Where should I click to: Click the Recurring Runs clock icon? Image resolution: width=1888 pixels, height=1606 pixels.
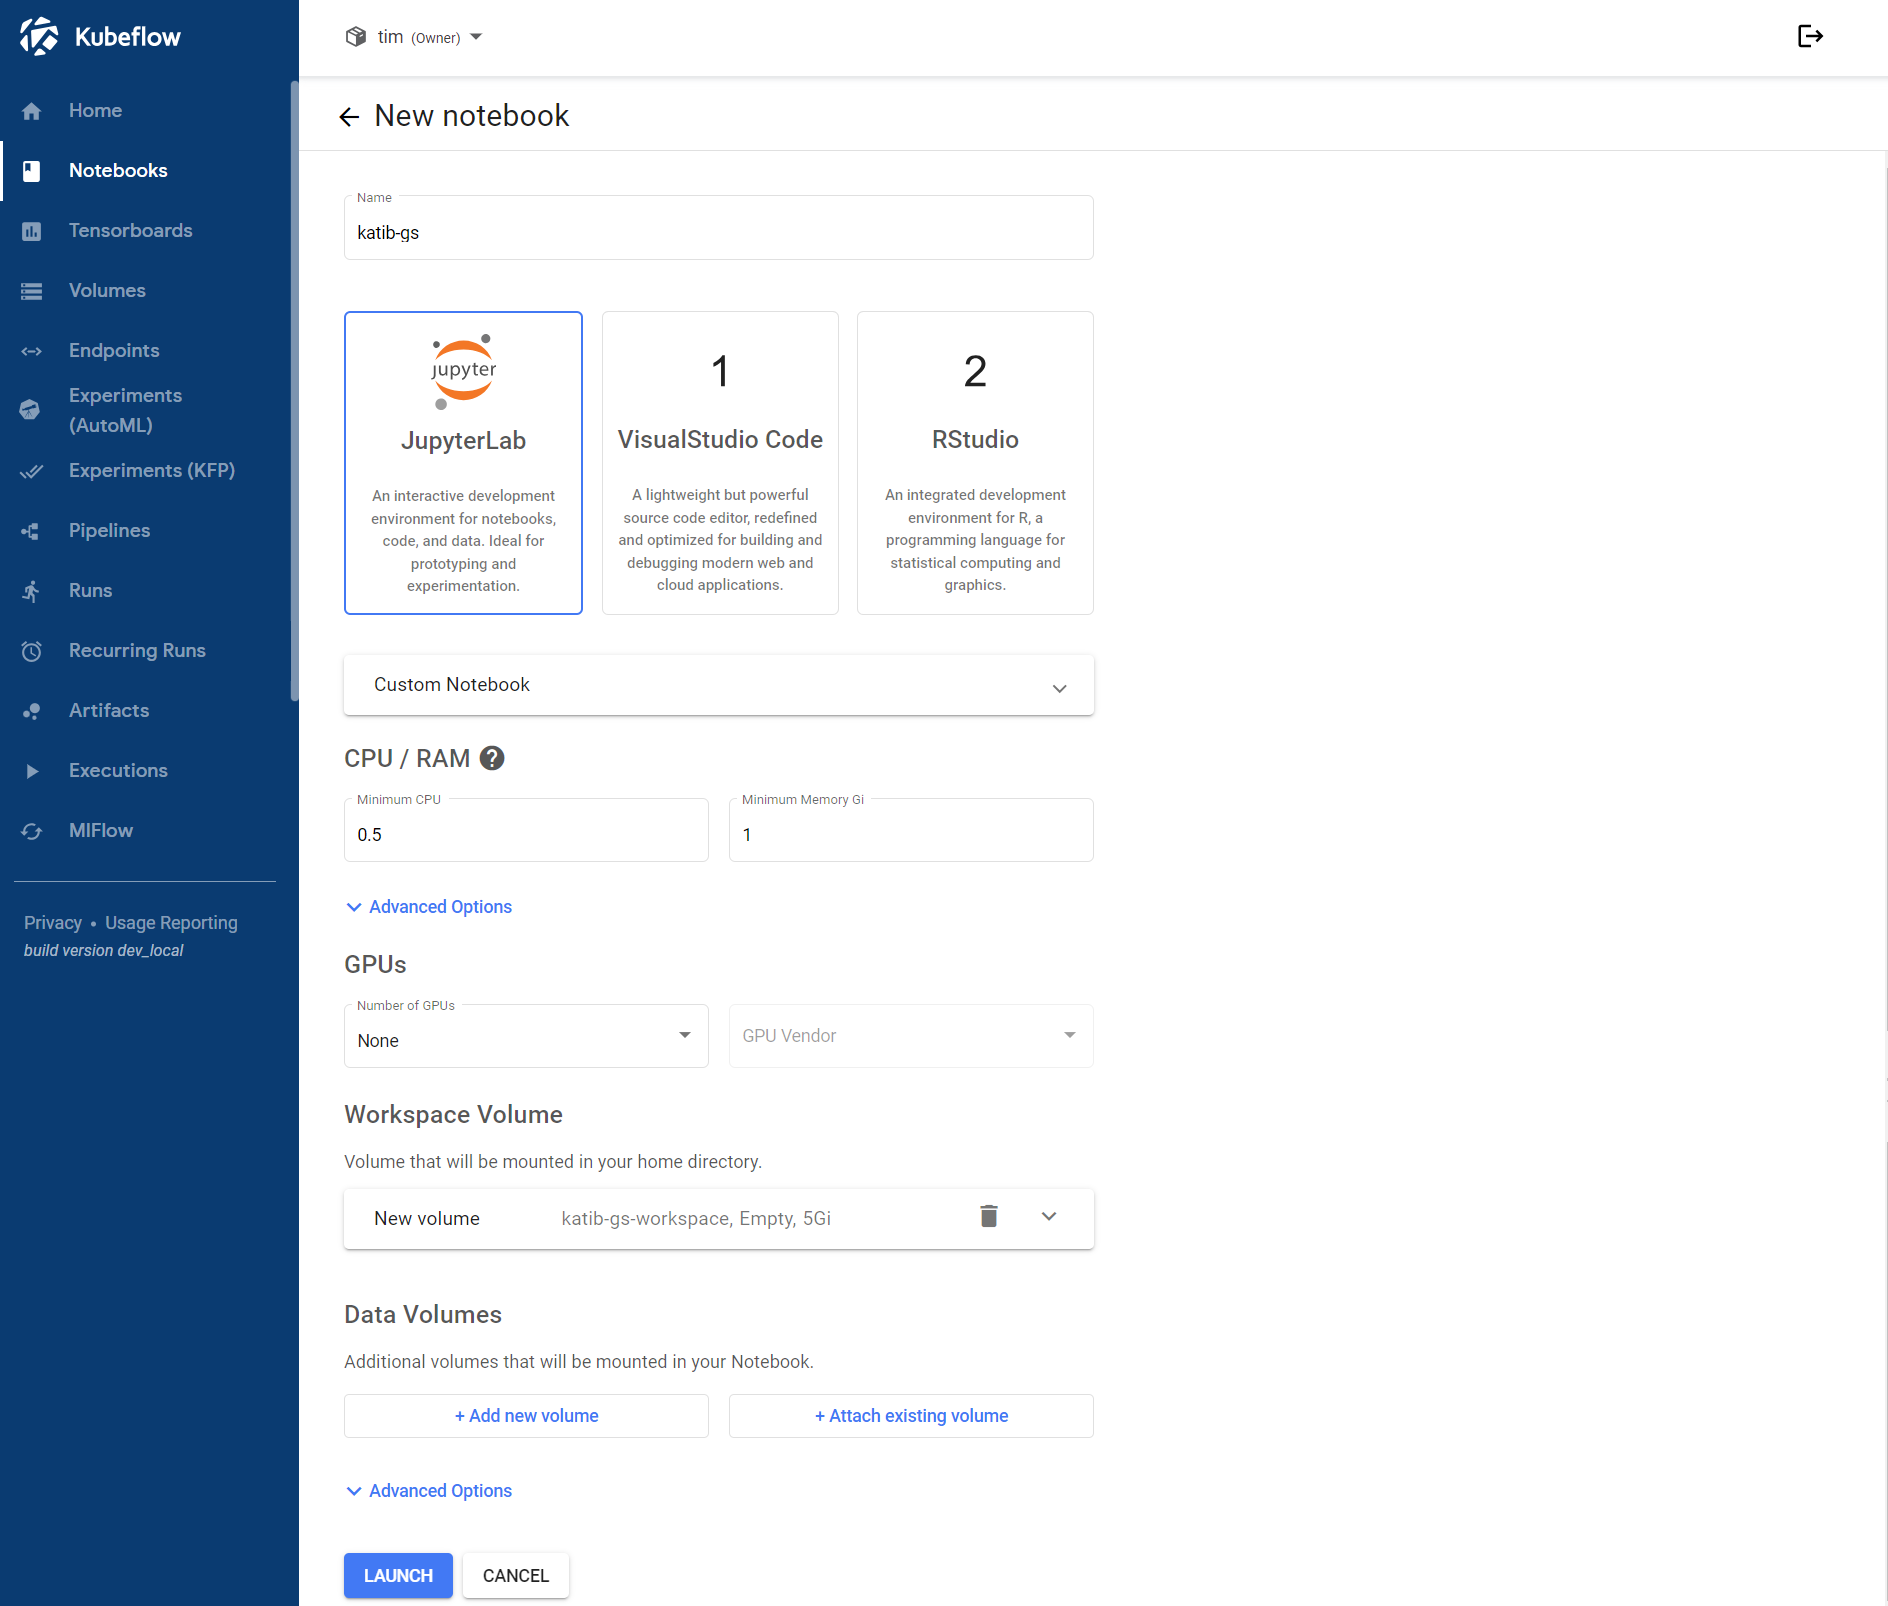coord(32,651)
